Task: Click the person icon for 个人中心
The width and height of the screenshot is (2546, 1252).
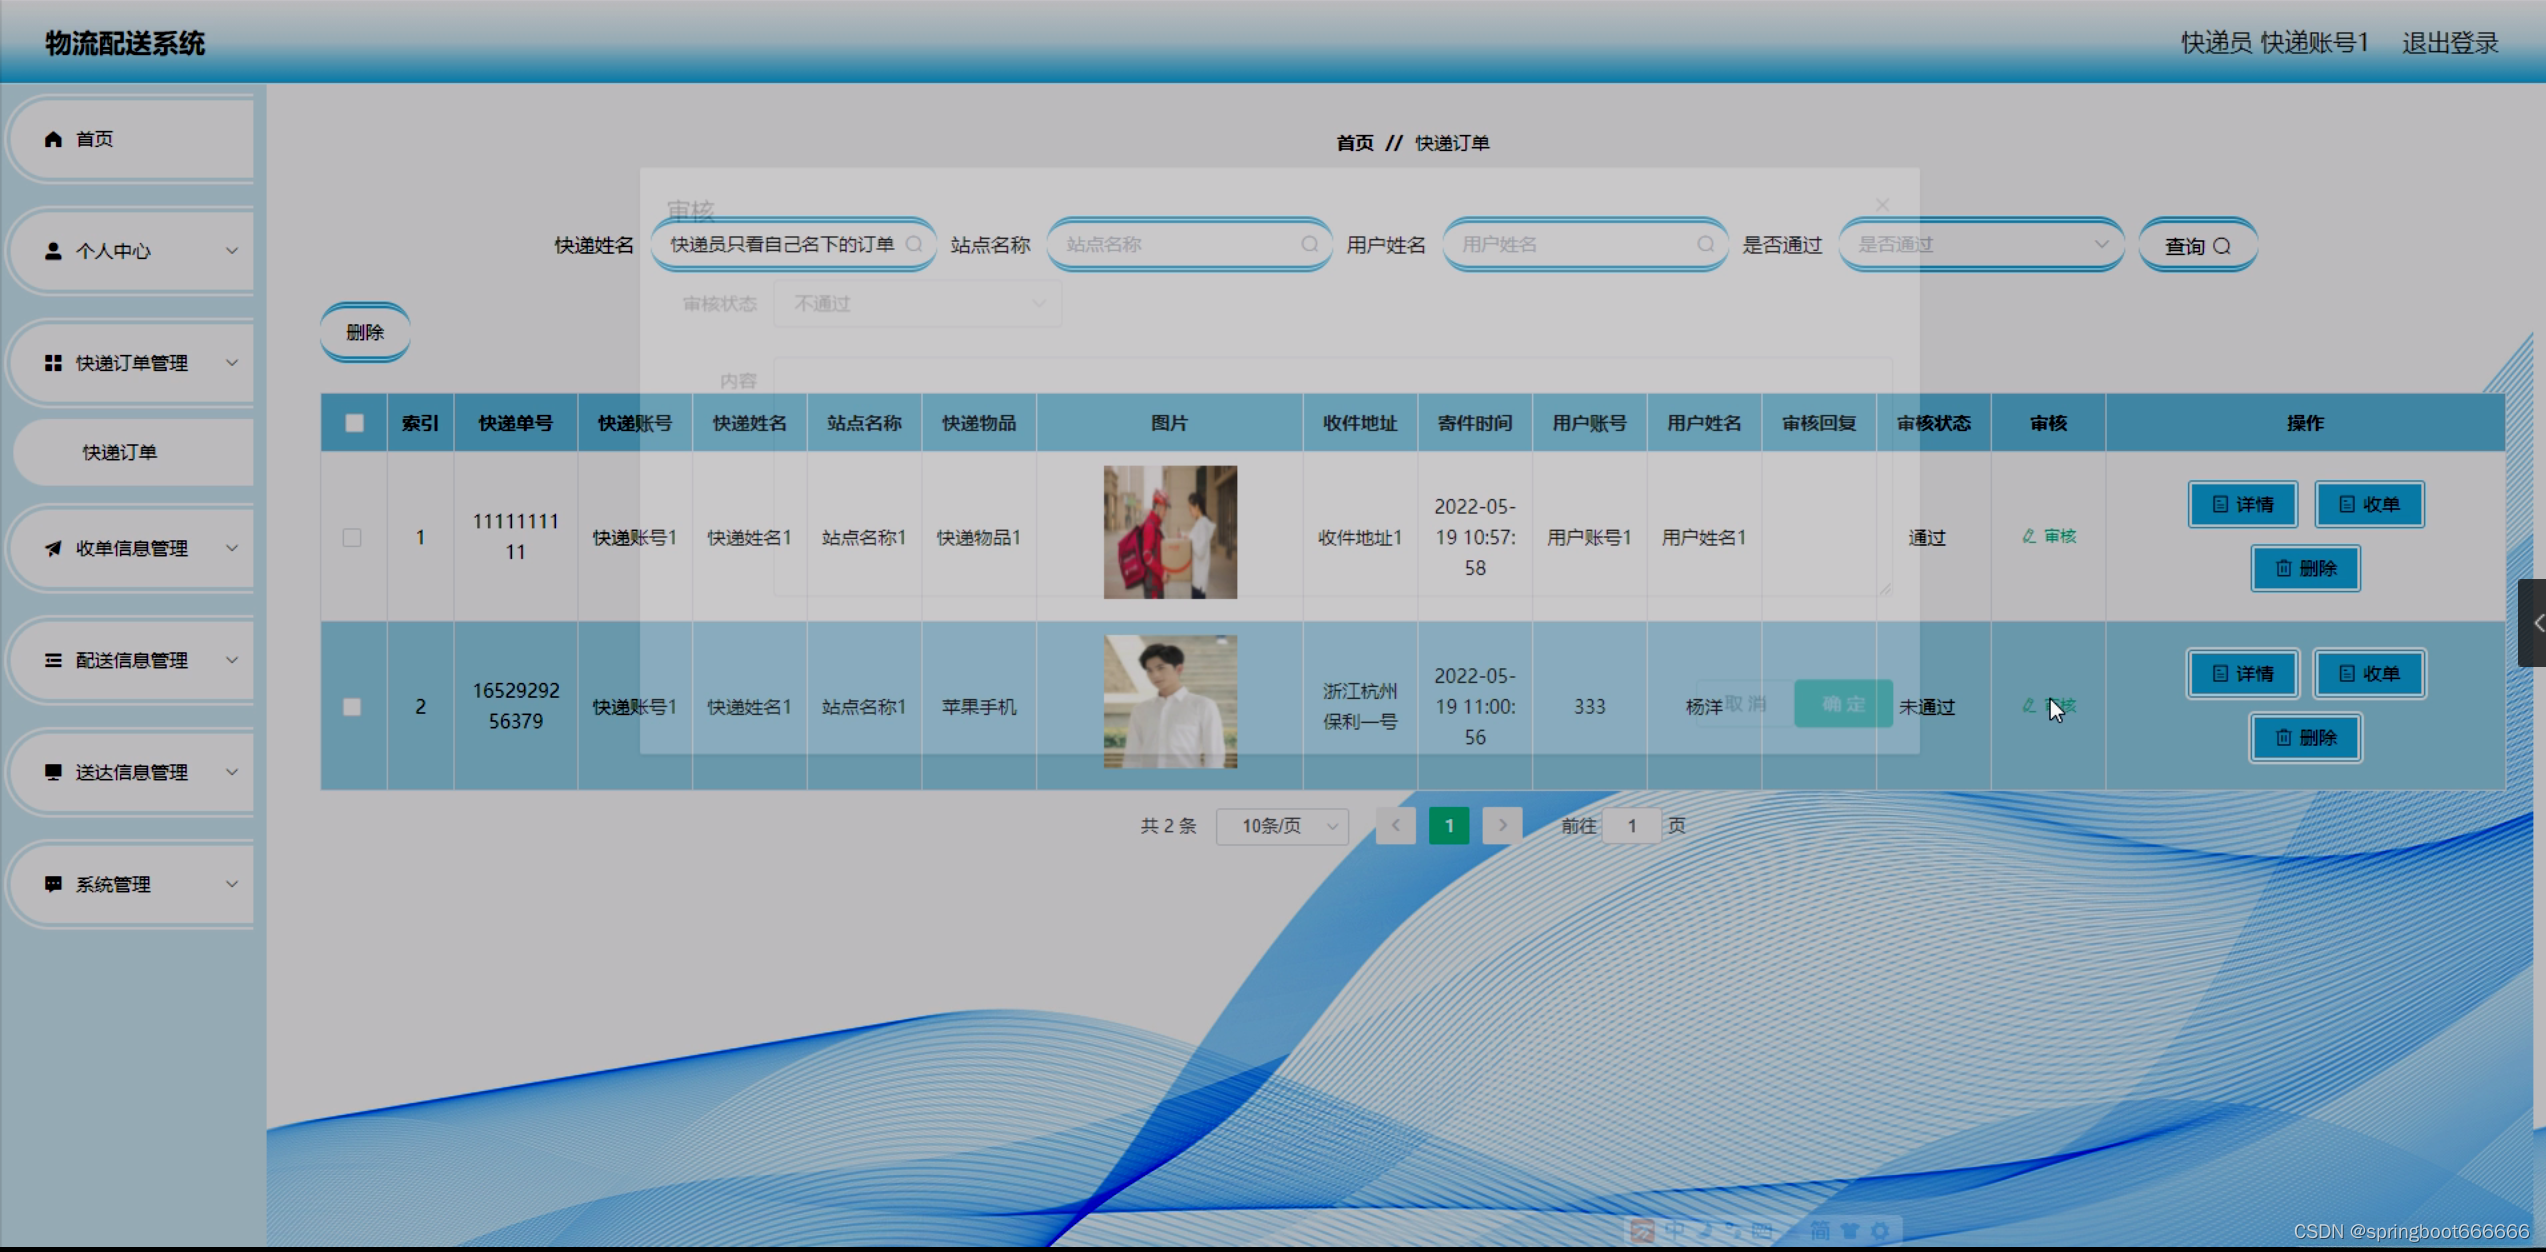Action: [x=54, y=251]
